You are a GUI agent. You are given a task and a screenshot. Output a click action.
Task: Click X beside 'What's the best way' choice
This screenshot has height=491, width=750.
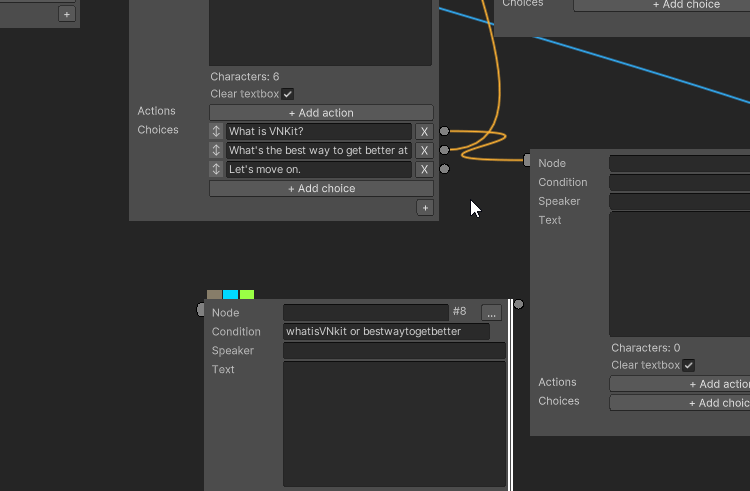click(424, 151)
